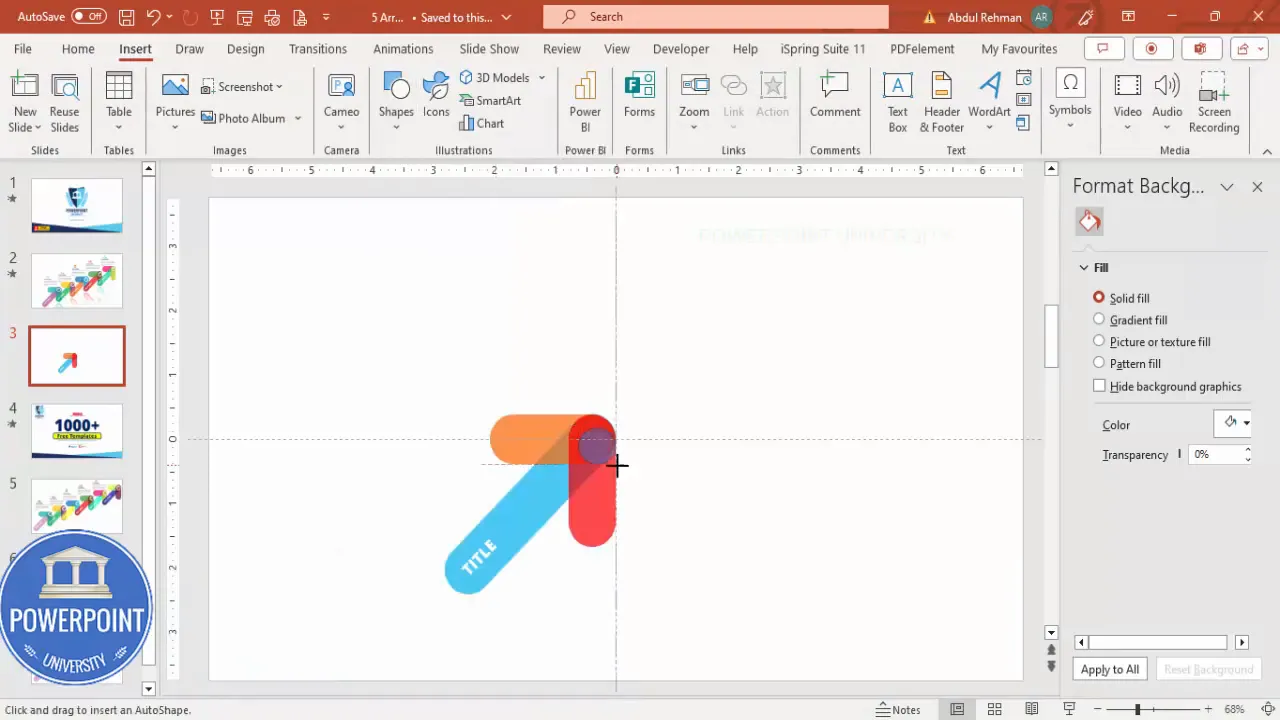Switch to the Animations tab
This screenshot has width=1280, height=720.
(x=403, y=48)
